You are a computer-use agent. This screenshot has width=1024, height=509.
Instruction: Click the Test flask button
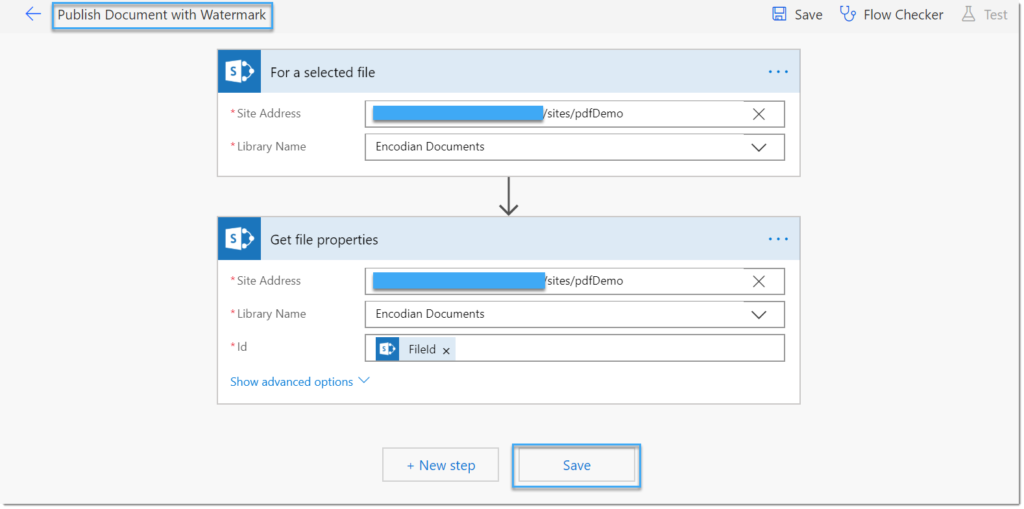pyautogui.click(x=984, y=14)
